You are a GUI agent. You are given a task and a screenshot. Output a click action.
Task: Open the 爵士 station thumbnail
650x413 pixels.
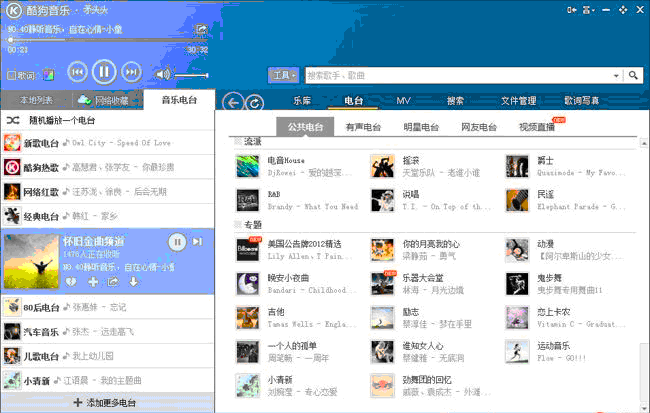pos(517,166)
